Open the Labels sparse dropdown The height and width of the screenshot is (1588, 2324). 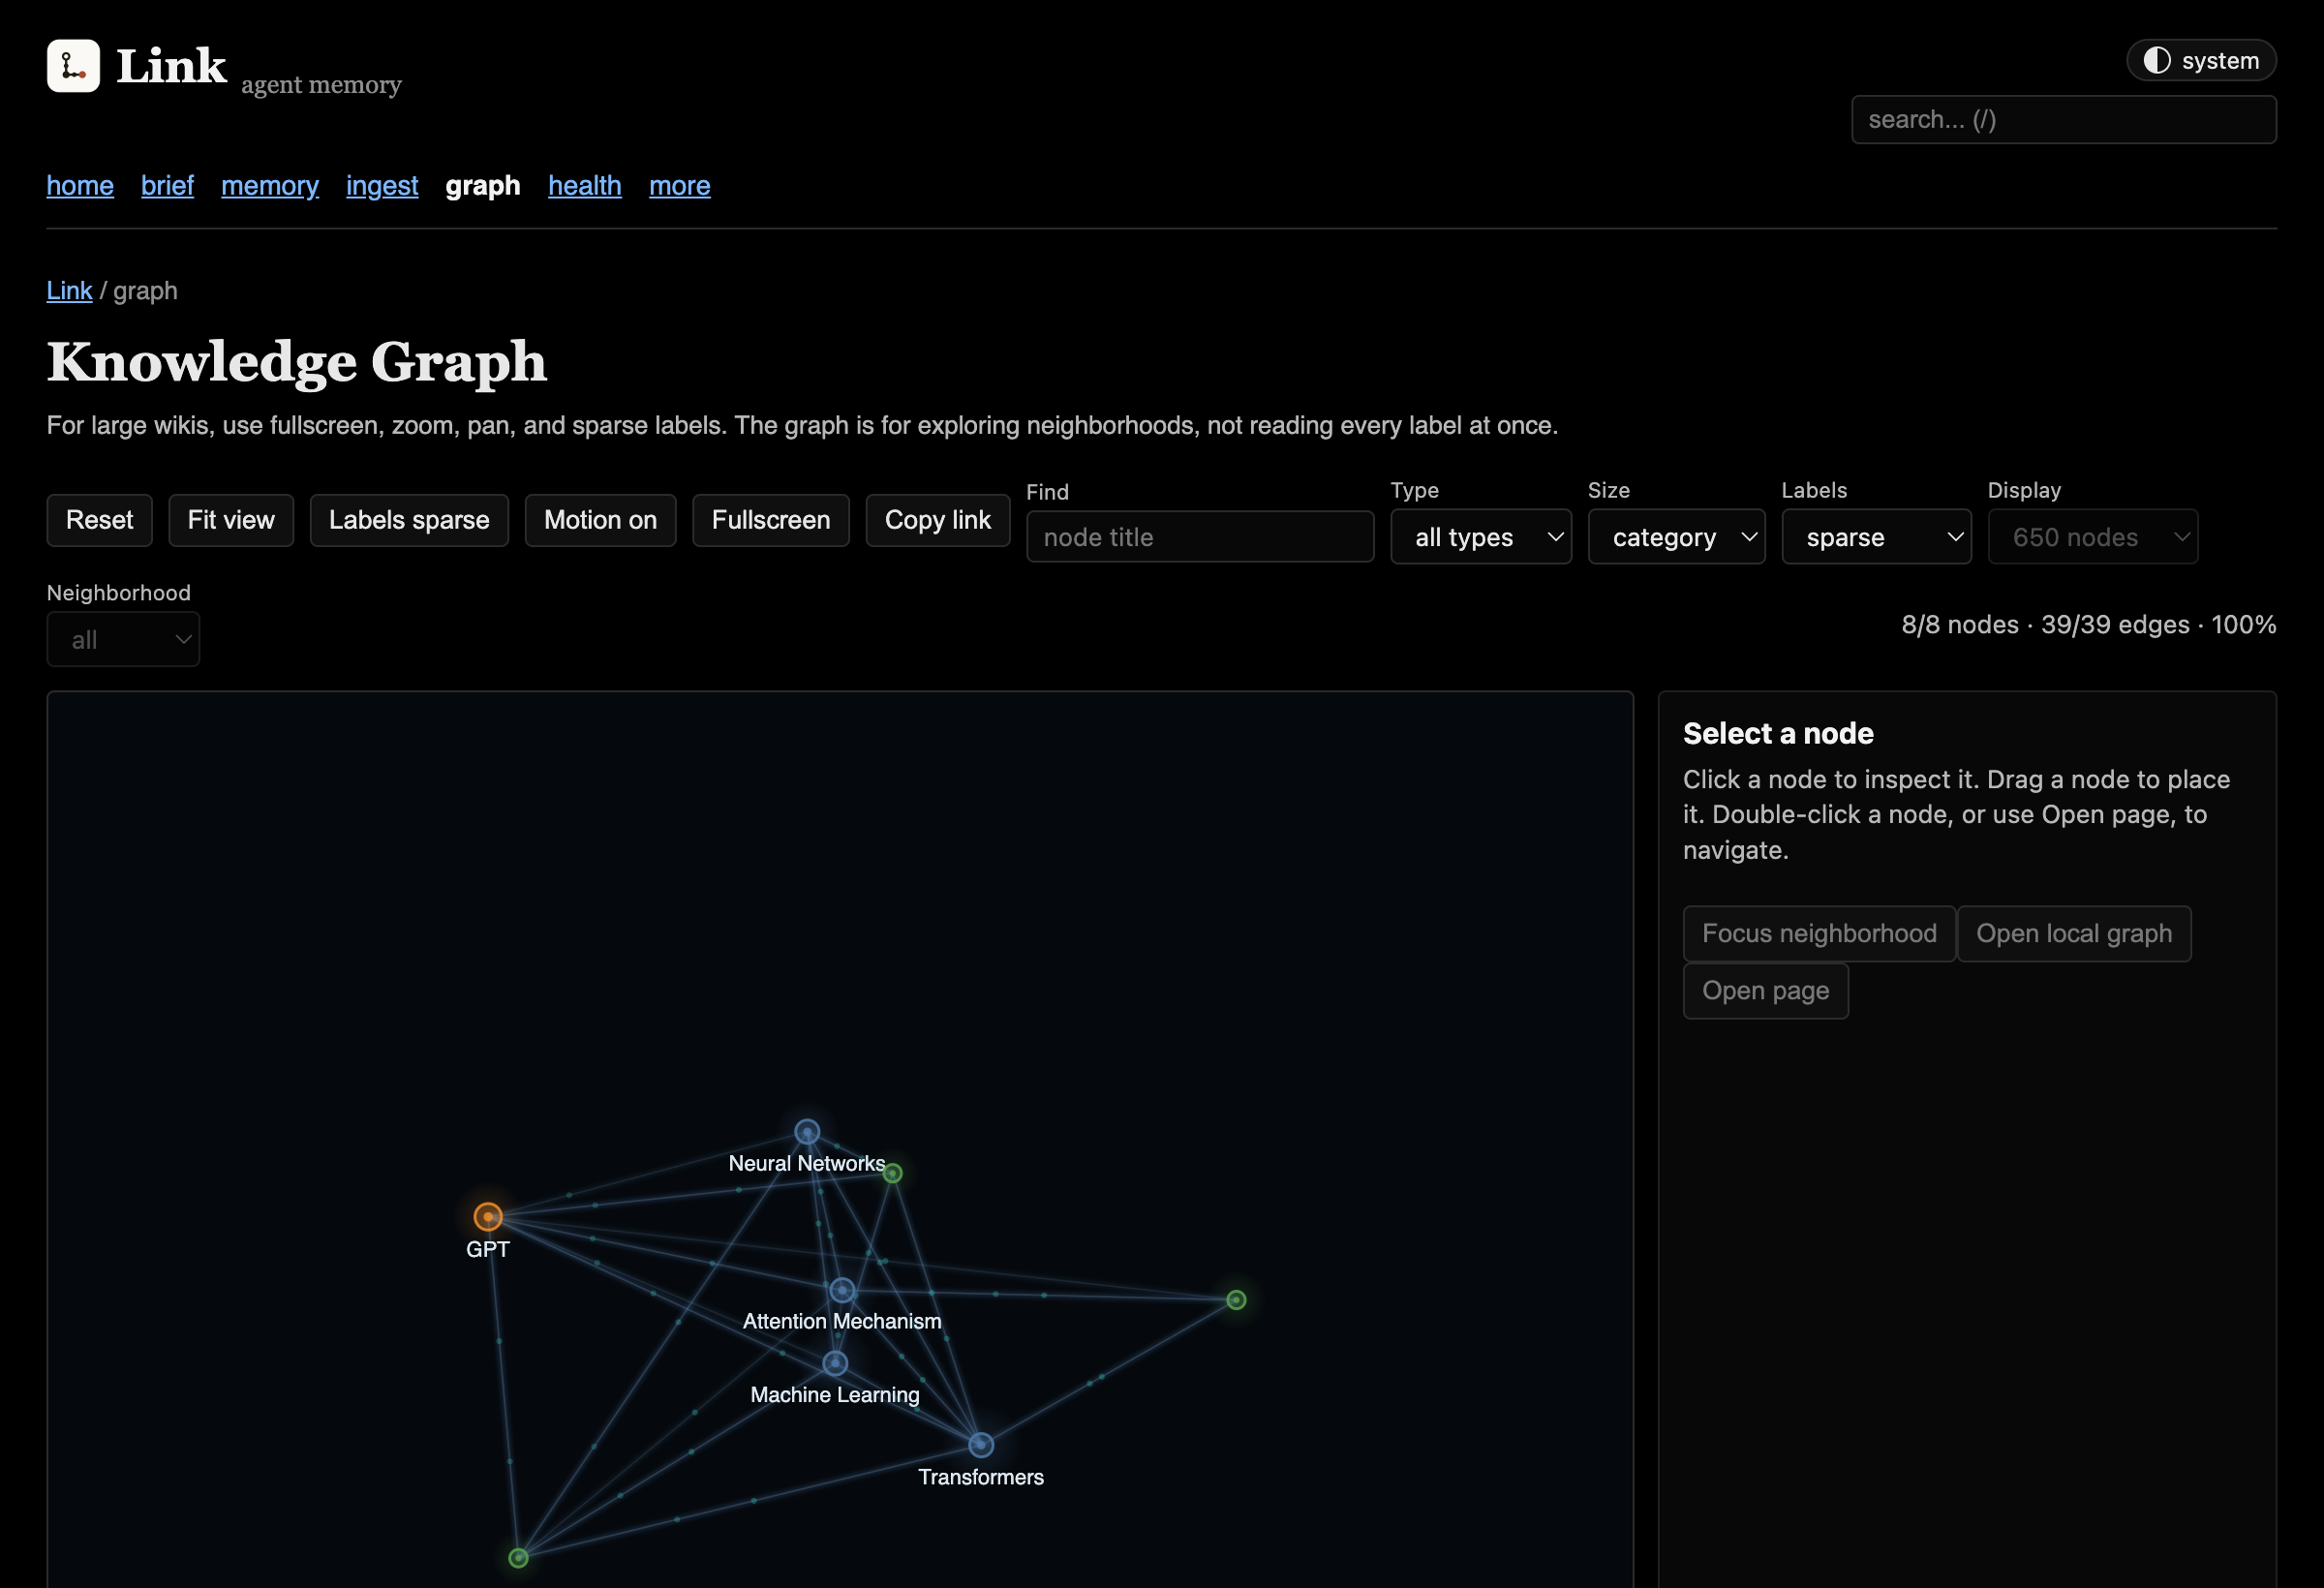[x=1876, y=537]
